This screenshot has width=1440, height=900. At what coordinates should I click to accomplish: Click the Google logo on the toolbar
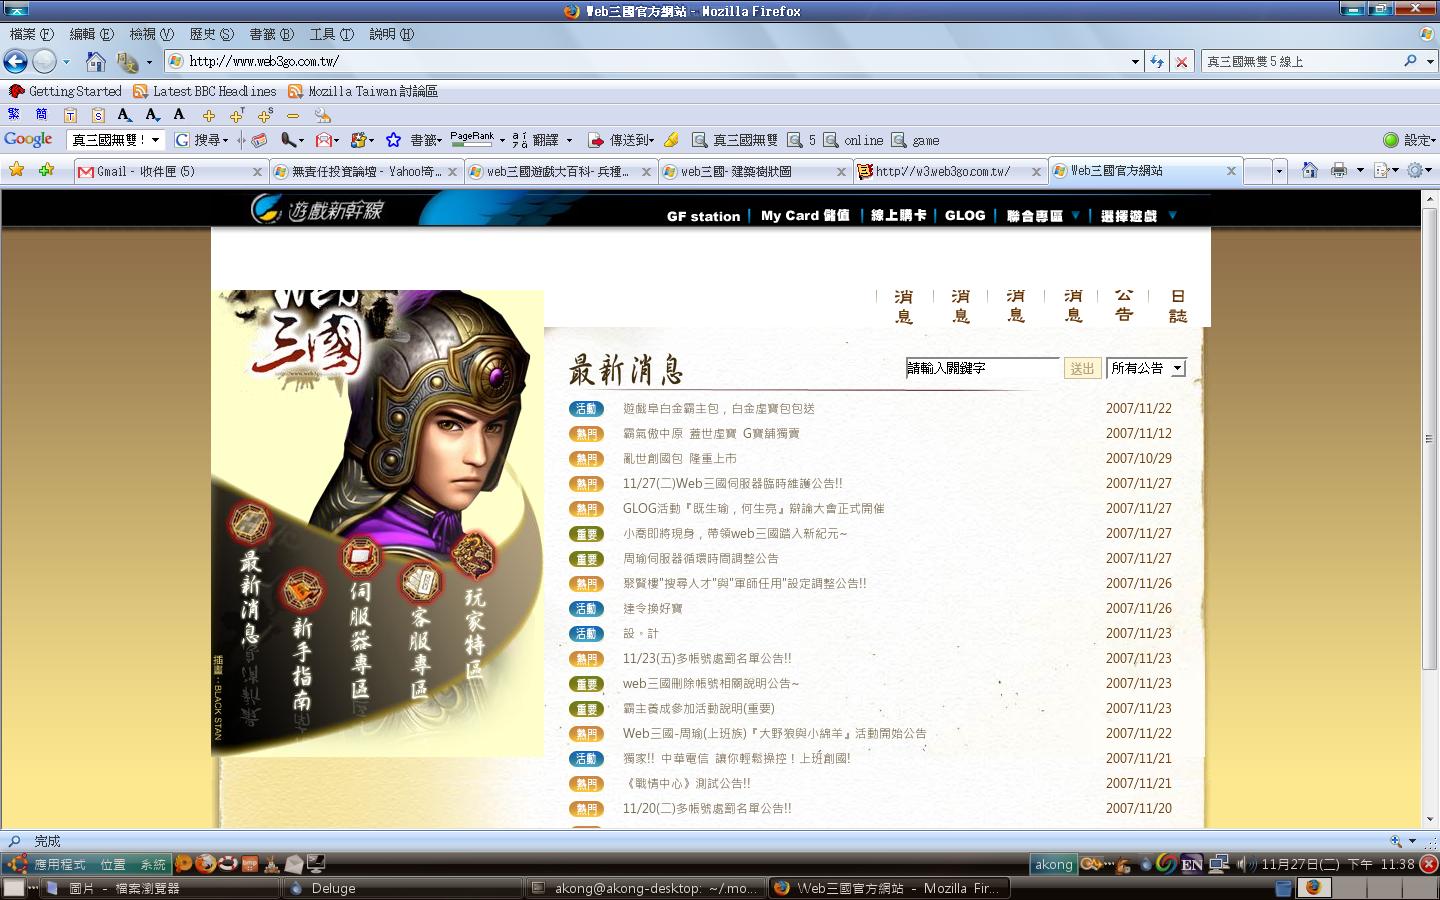point(28,140)
